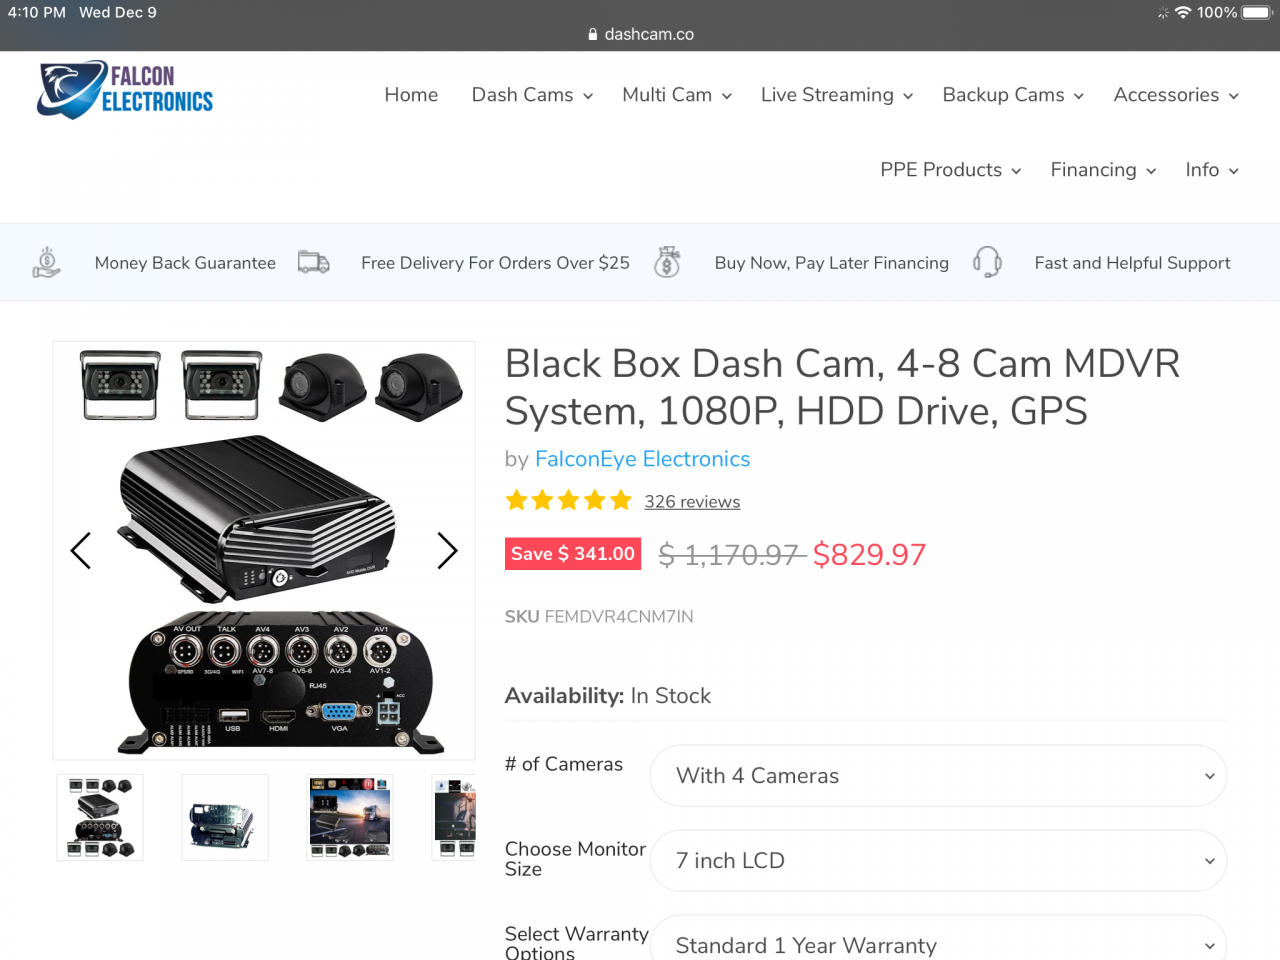Click the money bag financing icon

(667, 262)
